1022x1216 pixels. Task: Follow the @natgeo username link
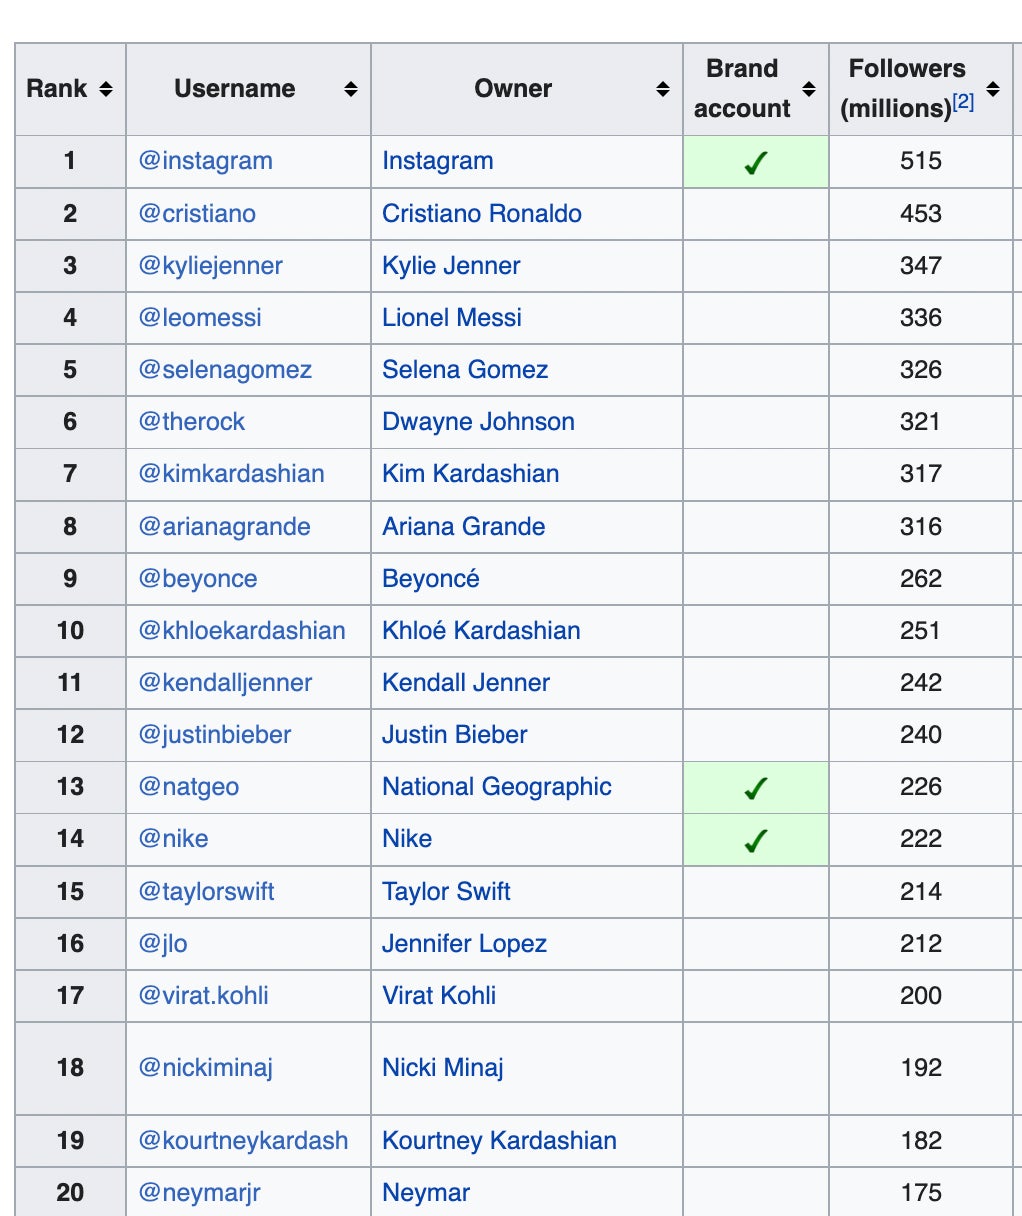[x=189, y=787]
